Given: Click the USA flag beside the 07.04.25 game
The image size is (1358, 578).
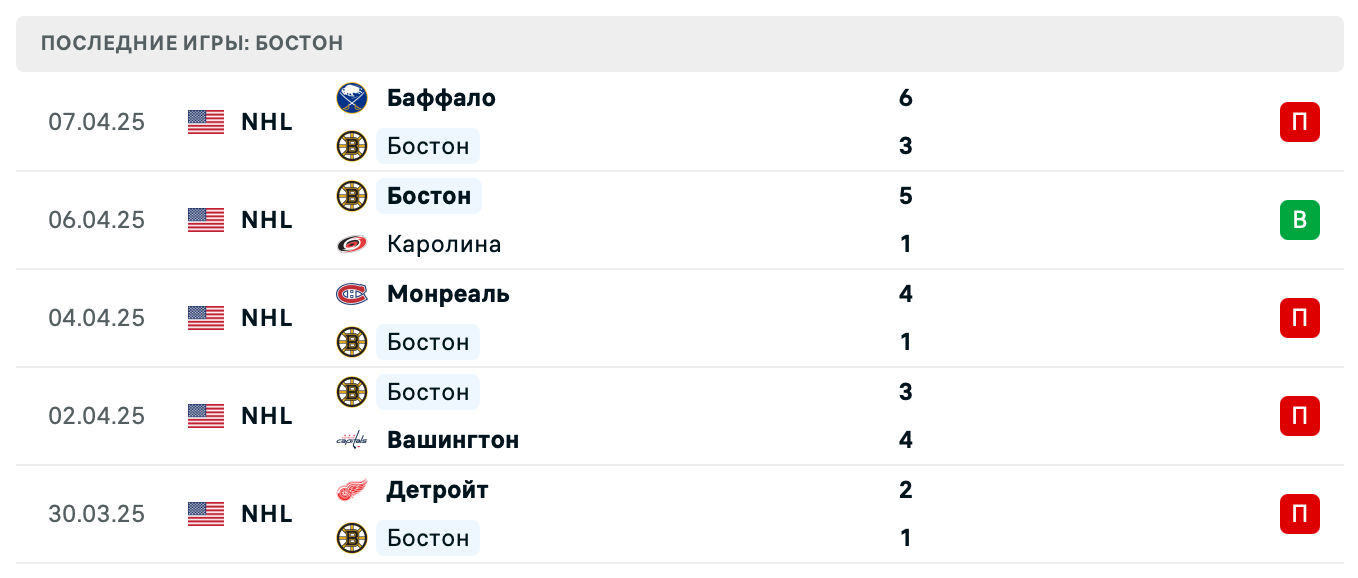Looking at the screenshot, I should click(205, 121).
